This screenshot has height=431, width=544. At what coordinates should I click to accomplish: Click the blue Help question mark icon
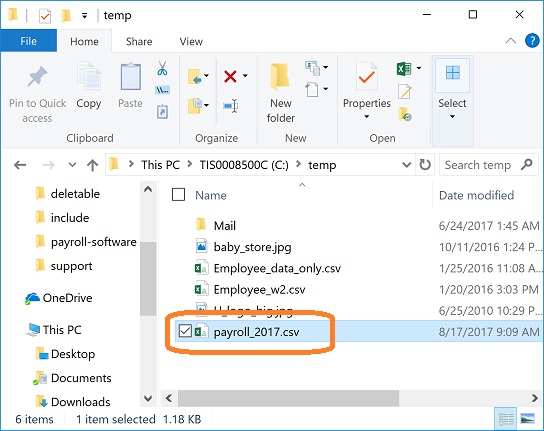click(x=532, y=41)
